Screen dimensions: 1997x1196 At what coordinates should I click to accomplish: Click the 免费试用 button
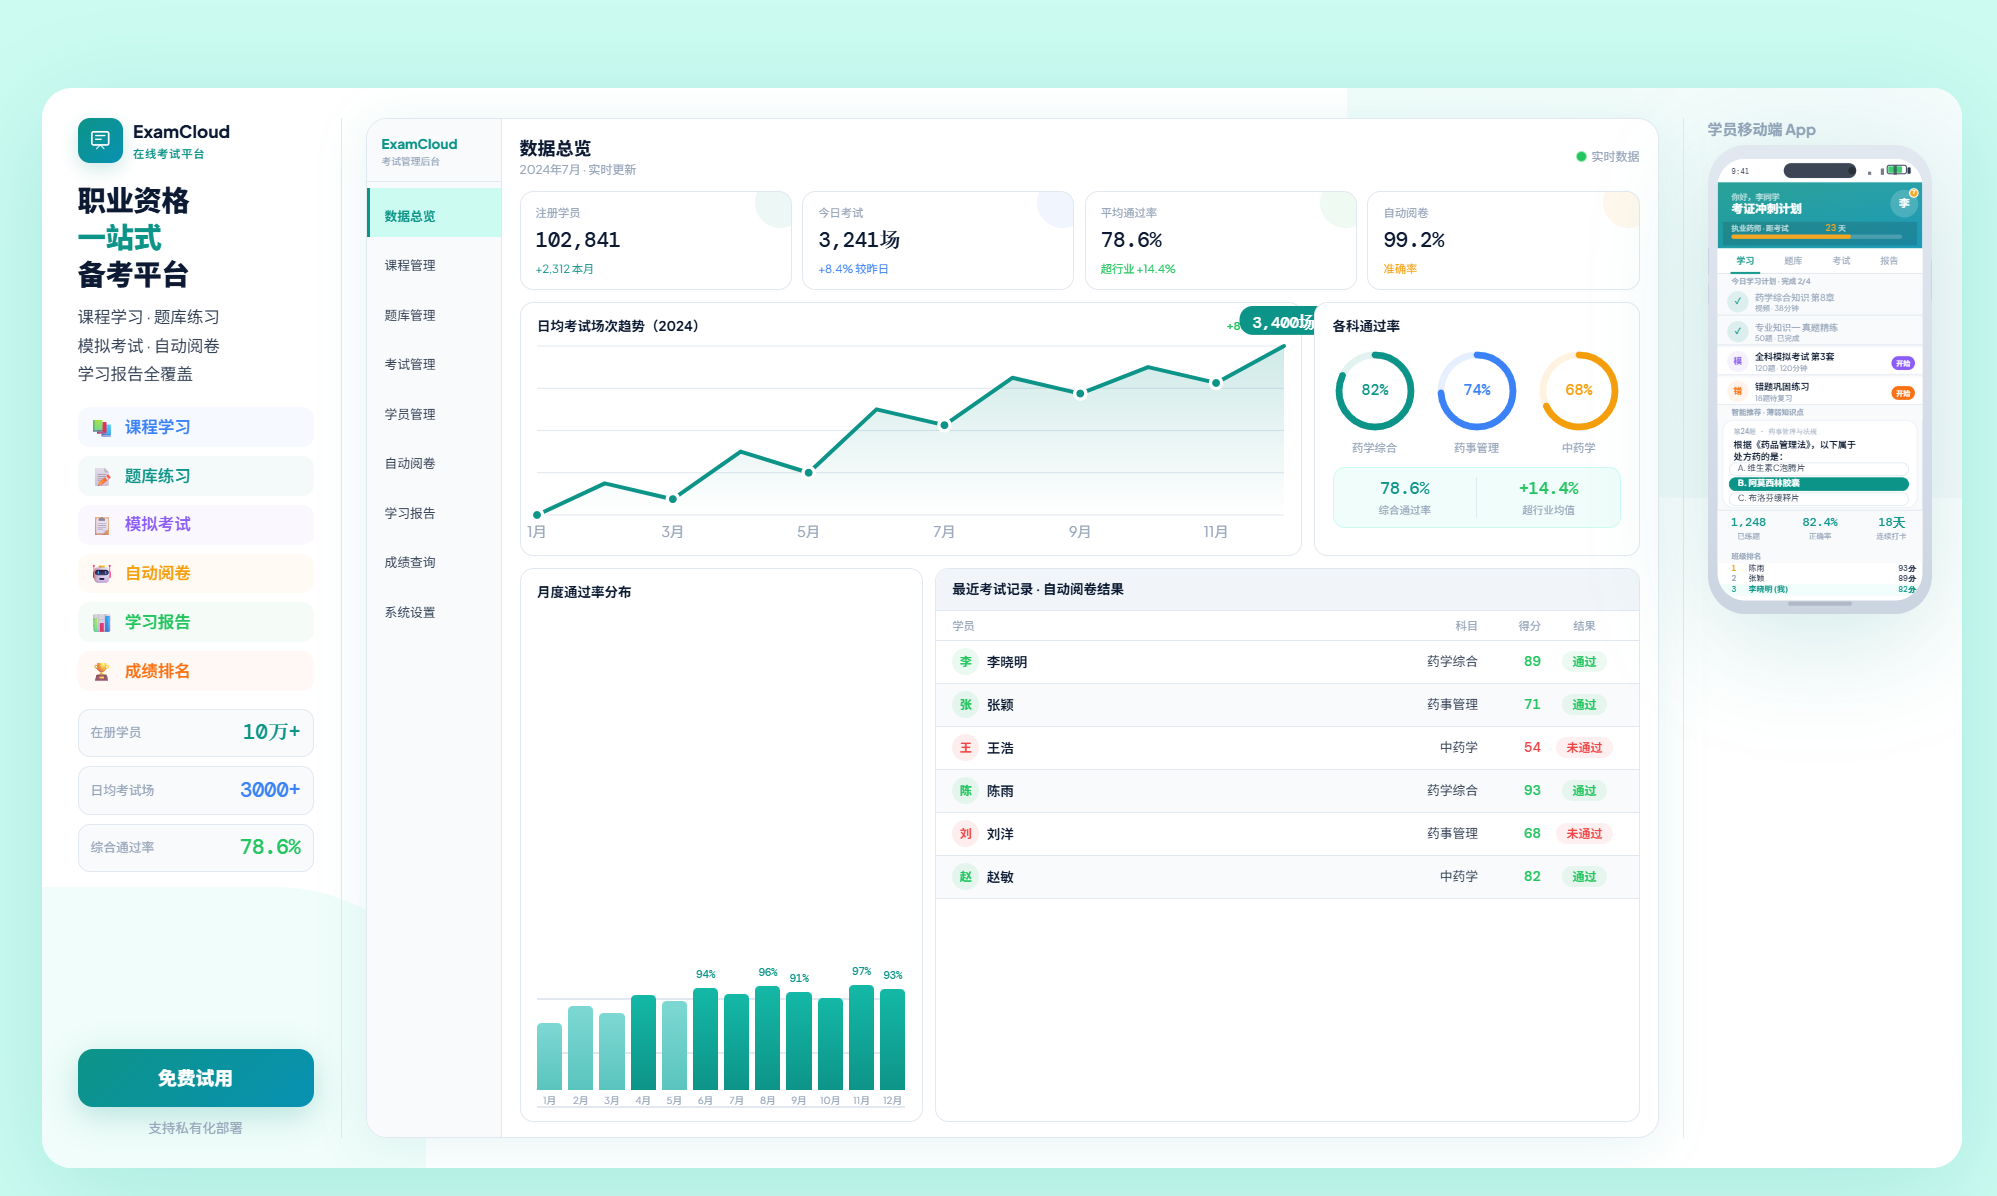pos(196,1078)
